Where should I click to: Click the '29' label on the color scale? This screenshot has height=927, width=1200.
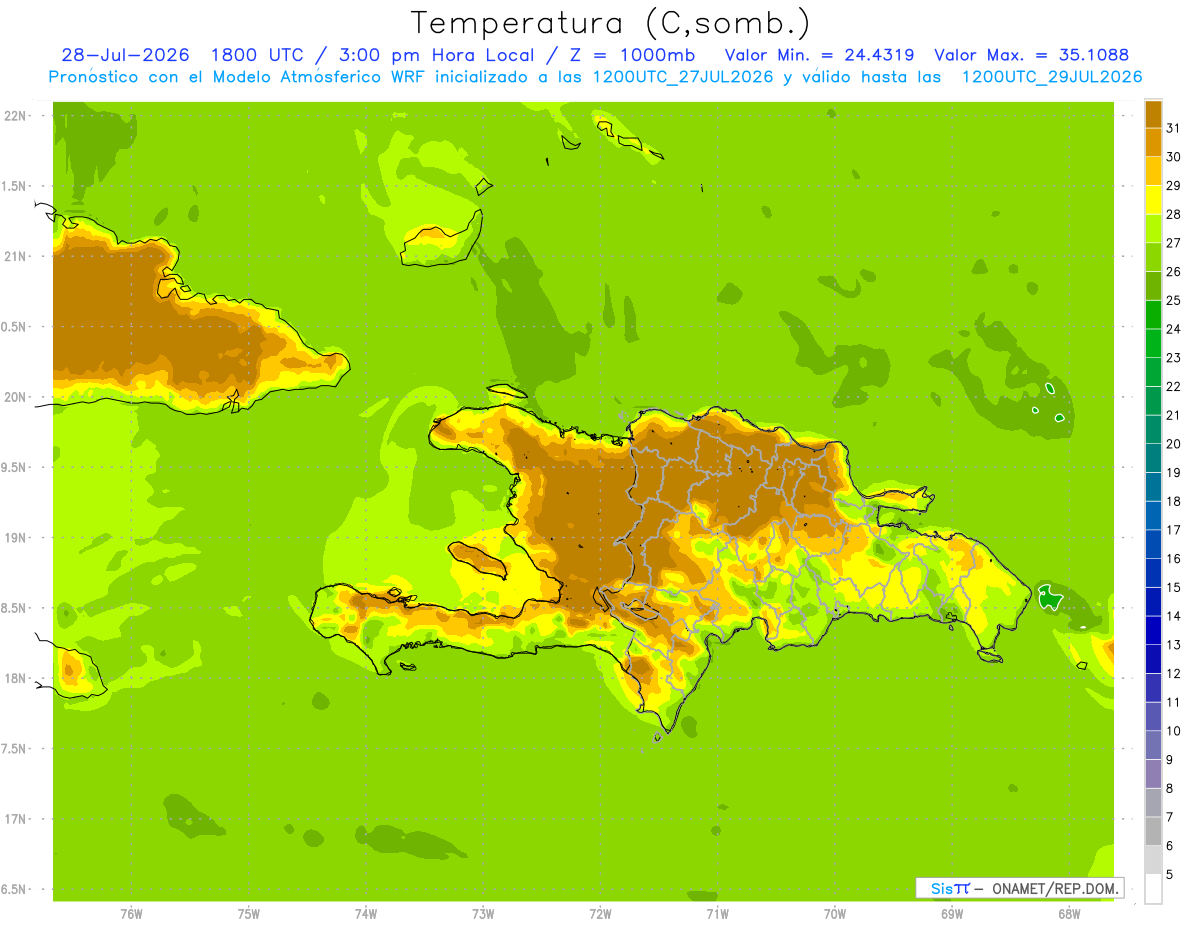click(x=1173, y=185)
